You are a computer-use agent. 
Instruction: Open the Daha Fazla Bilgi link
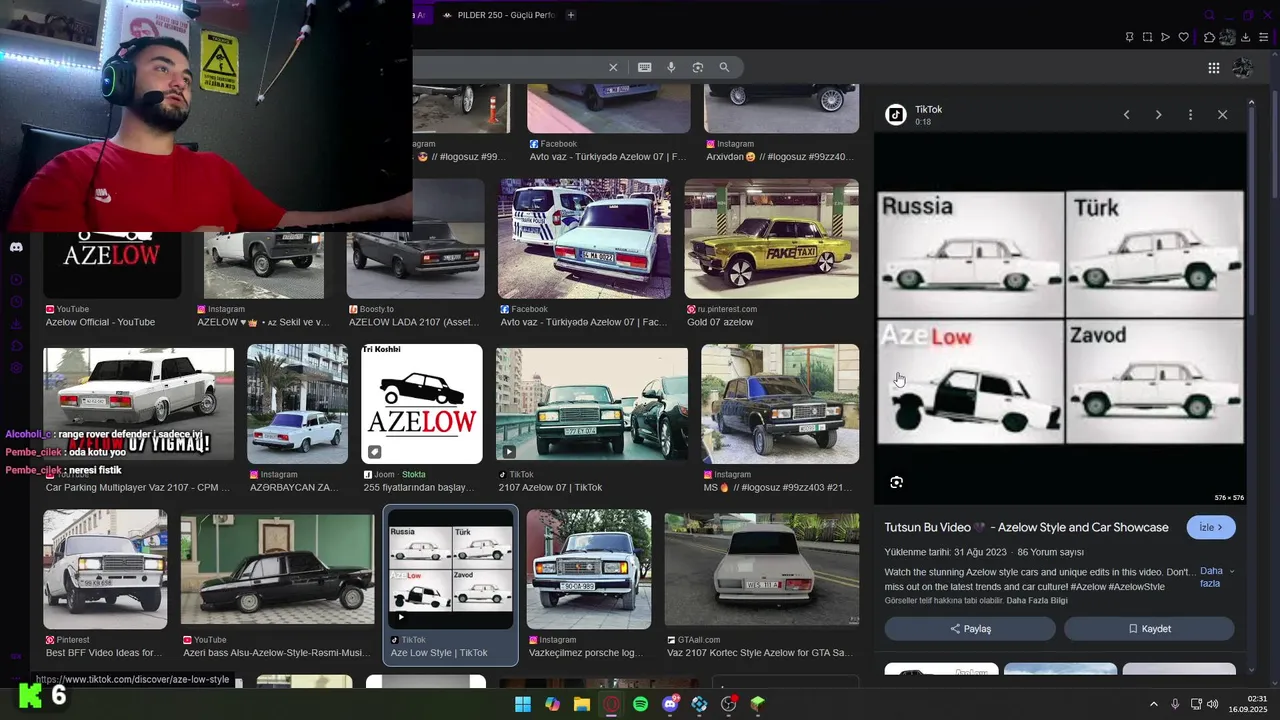click(x=1037, y=600)
